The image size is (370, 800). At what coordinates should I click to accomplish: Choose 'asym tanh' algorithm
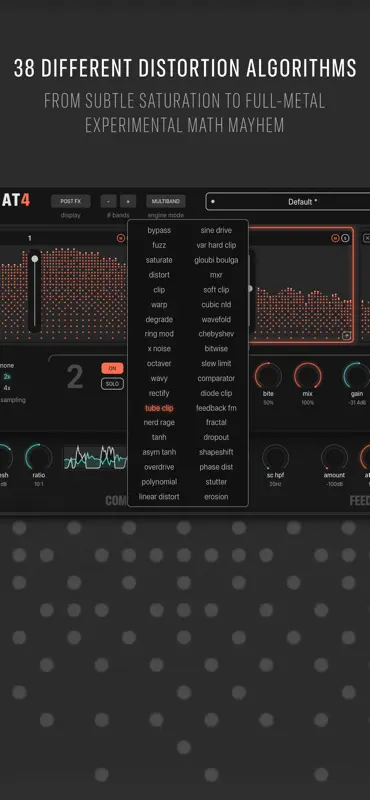(159, 452)
